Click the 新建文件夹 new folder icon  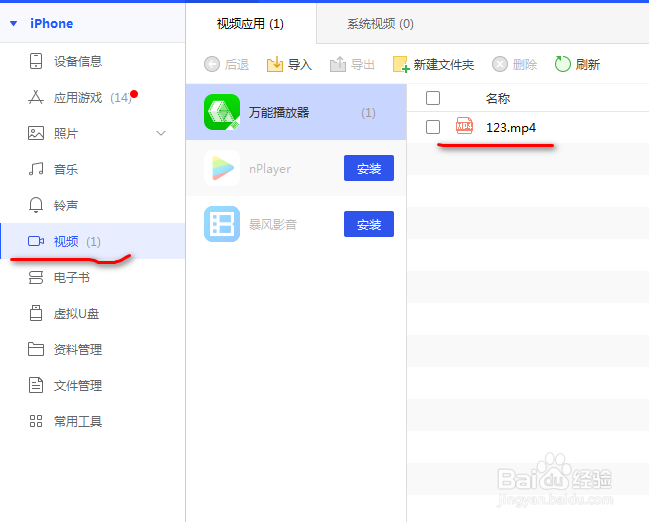click(401, 64)
